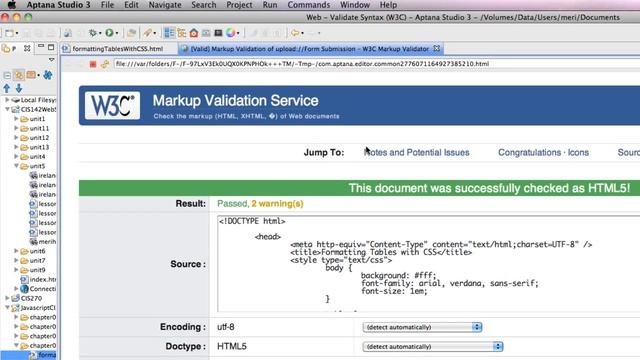Click the print toolbar icon
The image size is (640, 360).
point(51,33)
